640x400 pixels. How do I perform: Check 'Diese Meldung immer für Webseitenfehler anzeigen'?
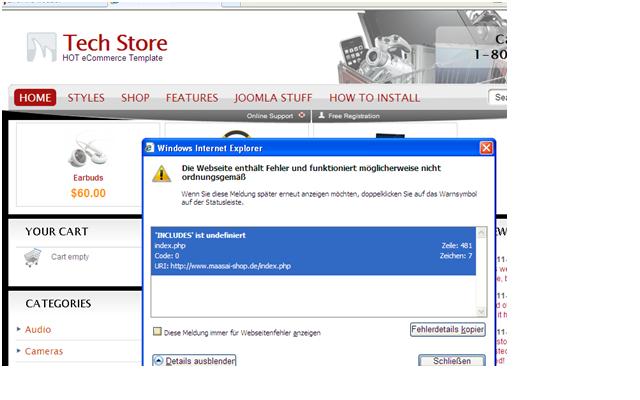point(157,331)
